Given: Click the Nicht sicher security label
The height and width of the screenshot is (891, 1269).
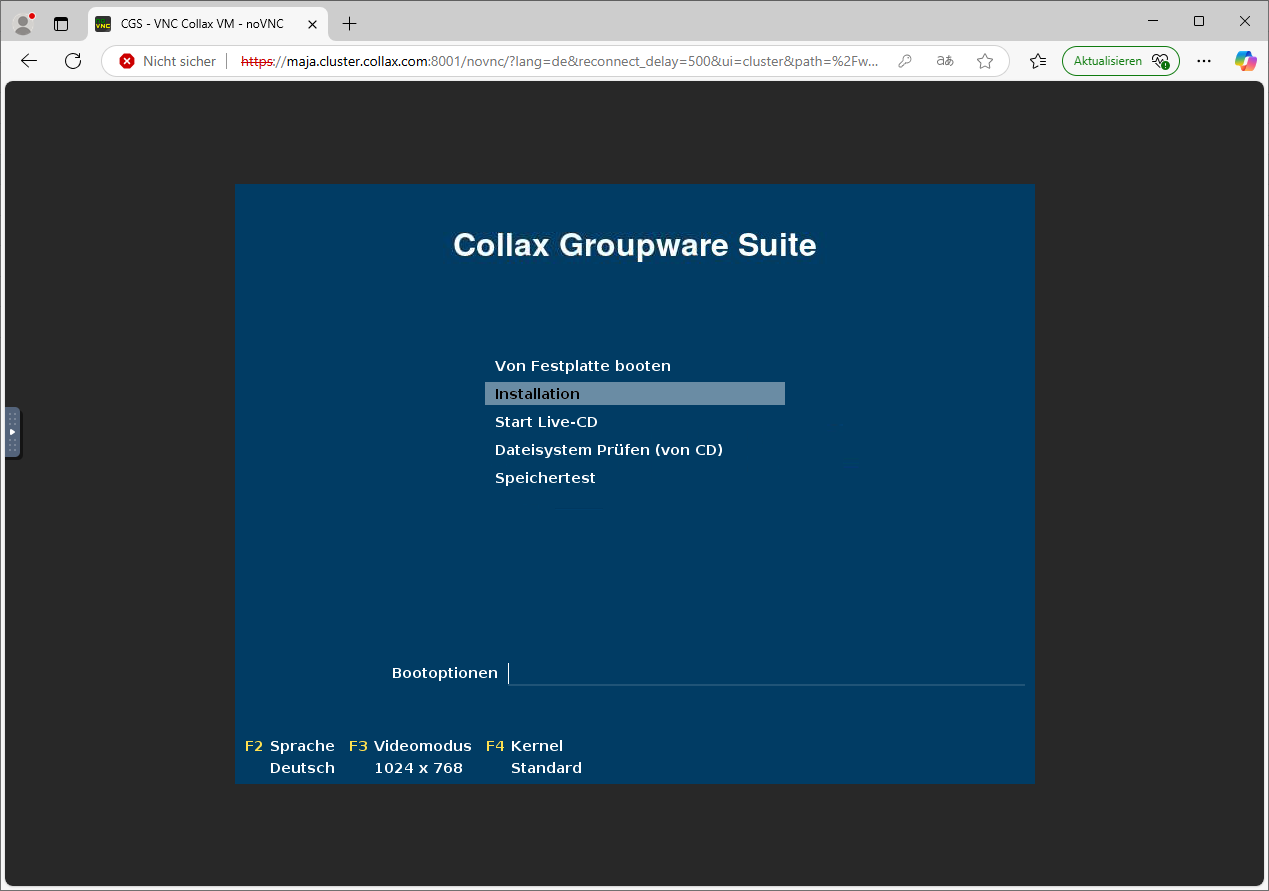Looking at the screenshot, I should click(x=179, y=61).
